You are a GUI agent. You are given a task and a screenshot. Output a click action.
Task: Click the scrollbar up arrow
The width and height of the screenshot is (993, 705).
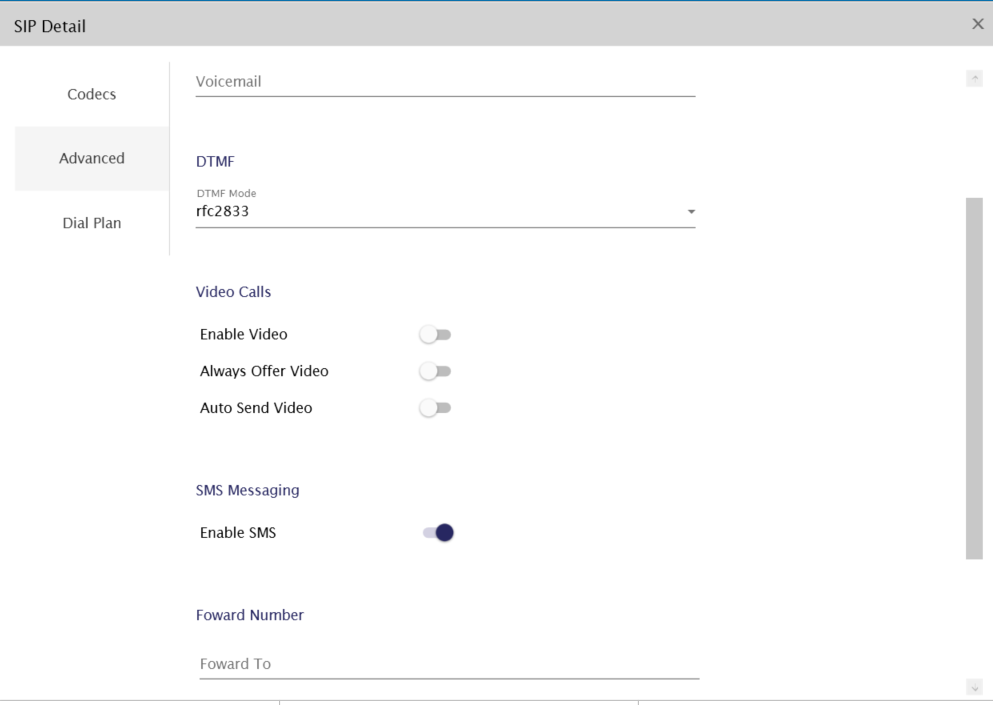(973, 78)
